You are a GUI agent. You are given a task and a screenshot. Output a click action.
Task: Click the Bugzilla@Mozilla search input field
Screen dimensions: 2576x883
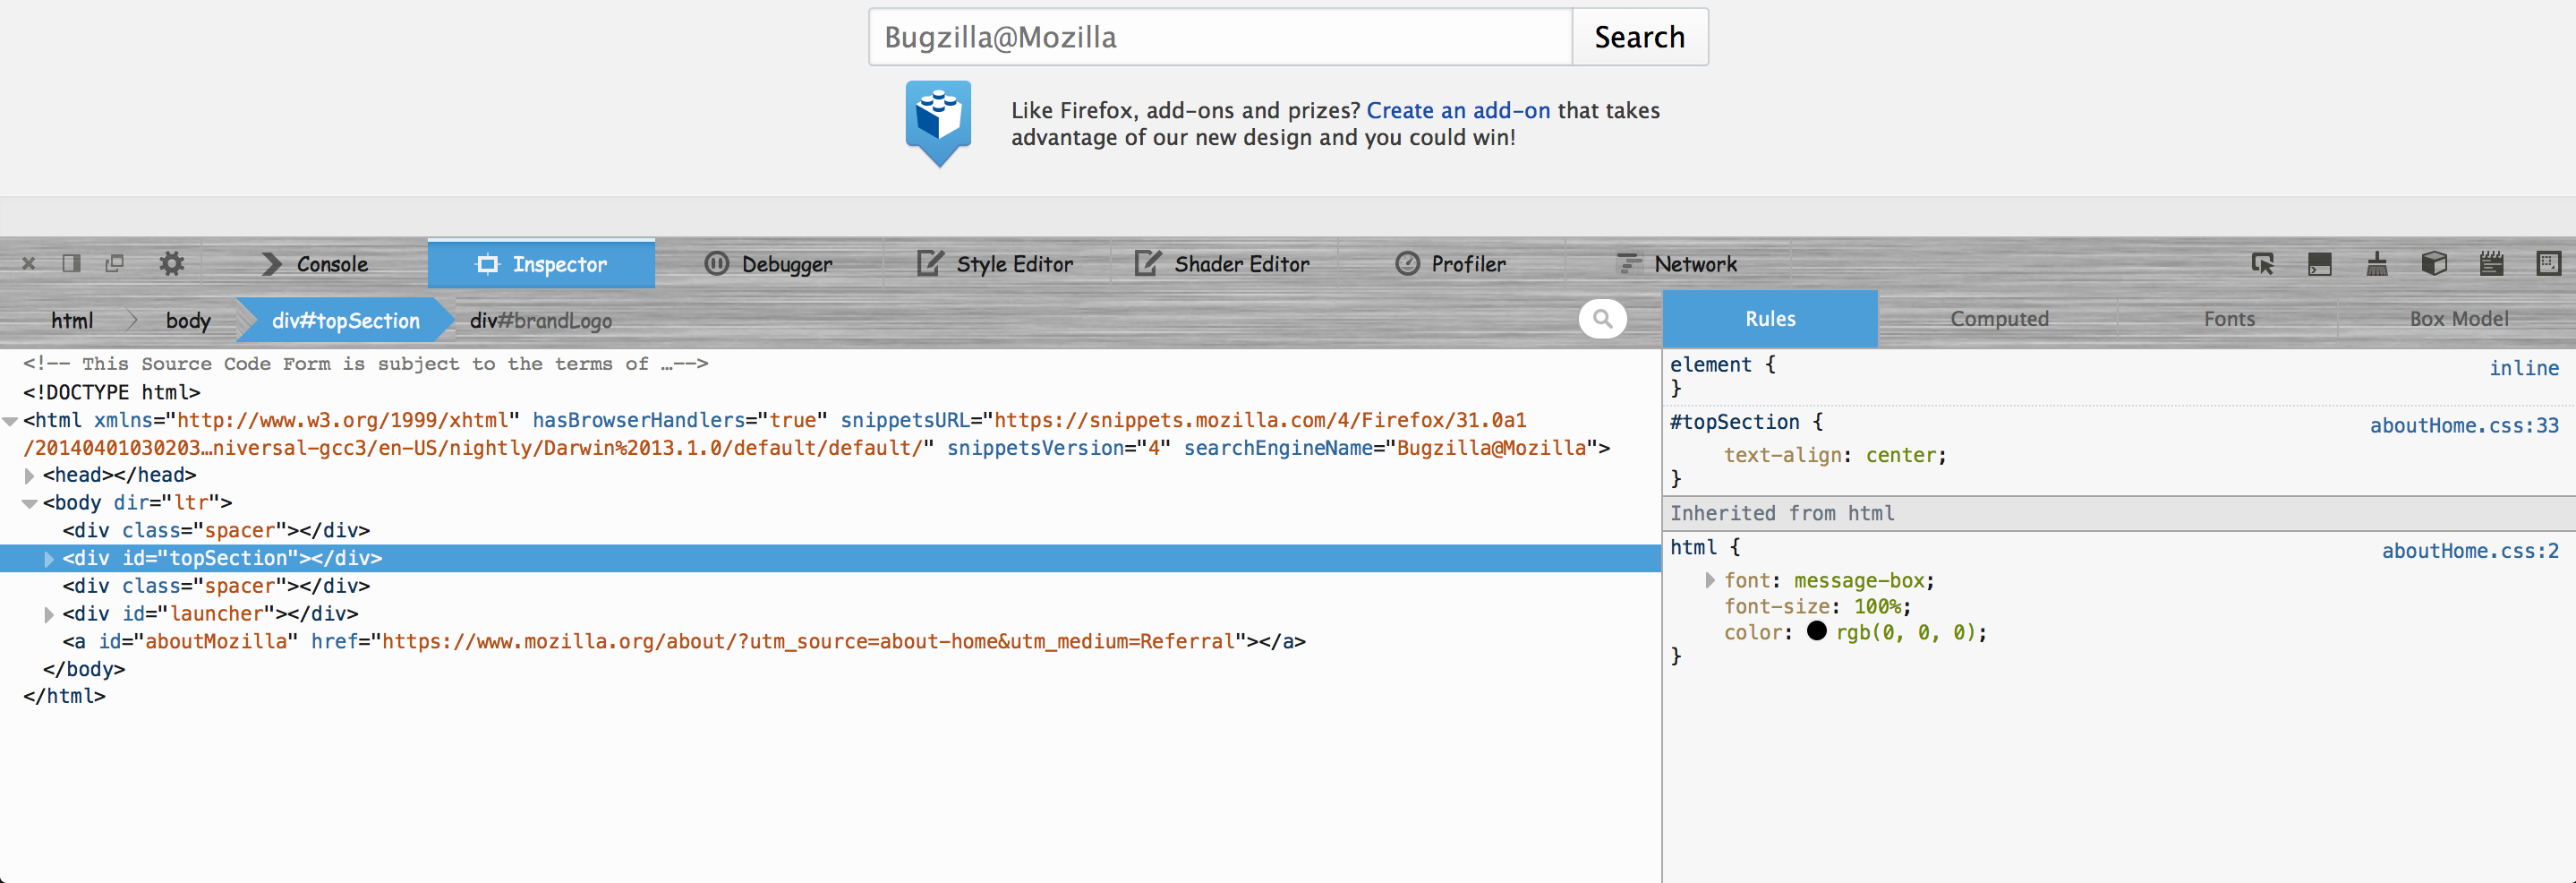click(x=1220, y=37)
